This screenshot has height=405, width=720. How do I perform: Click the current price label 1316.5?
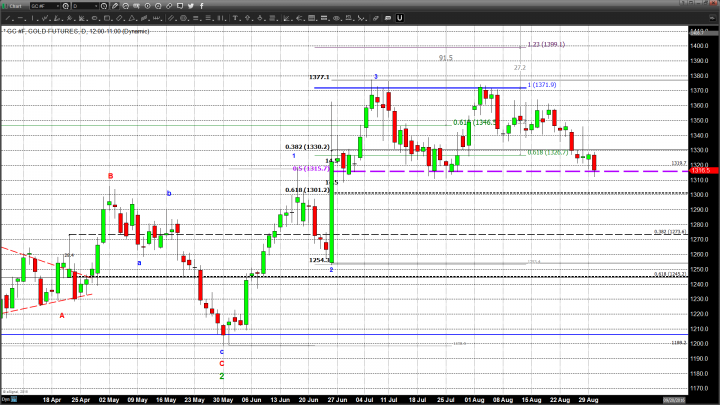pyautogui.click(x=700, y=171)
